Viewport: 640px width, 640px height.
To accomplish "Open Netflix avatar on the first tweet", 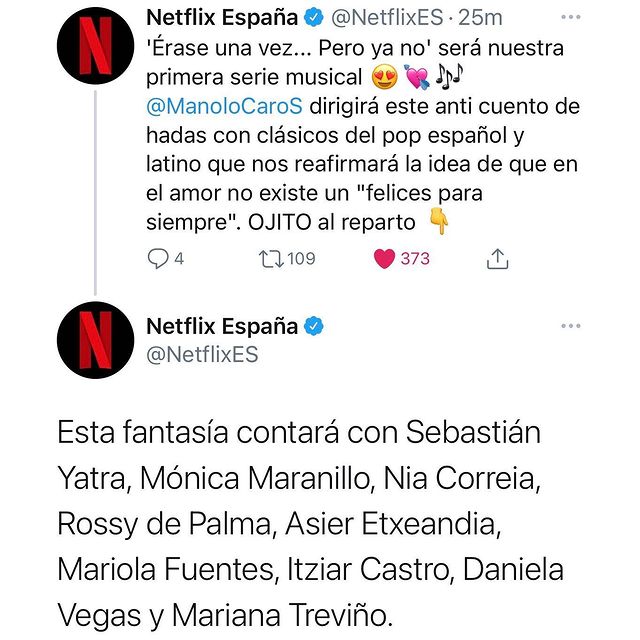I will point(96,50).
